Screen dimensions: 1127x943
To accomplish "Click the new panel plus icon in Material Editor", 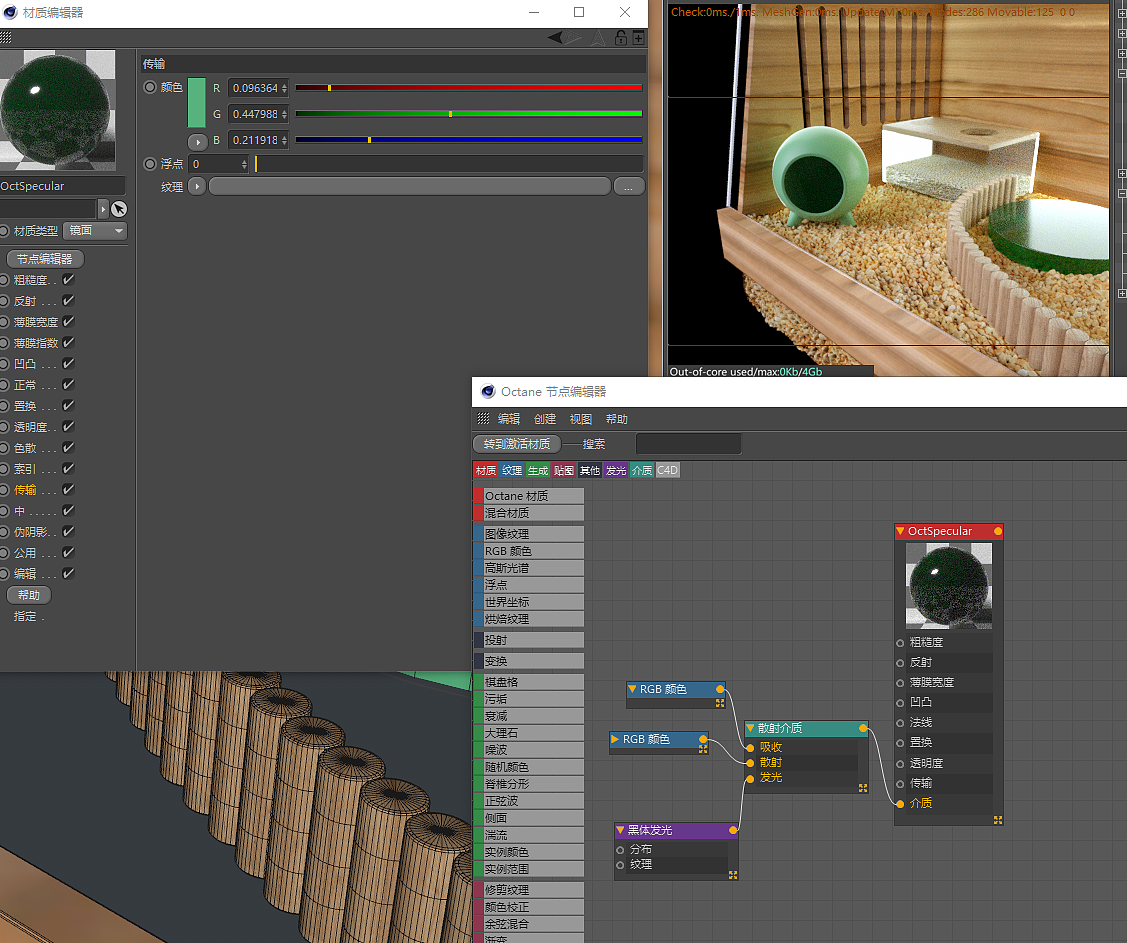I will coord(638,38).
